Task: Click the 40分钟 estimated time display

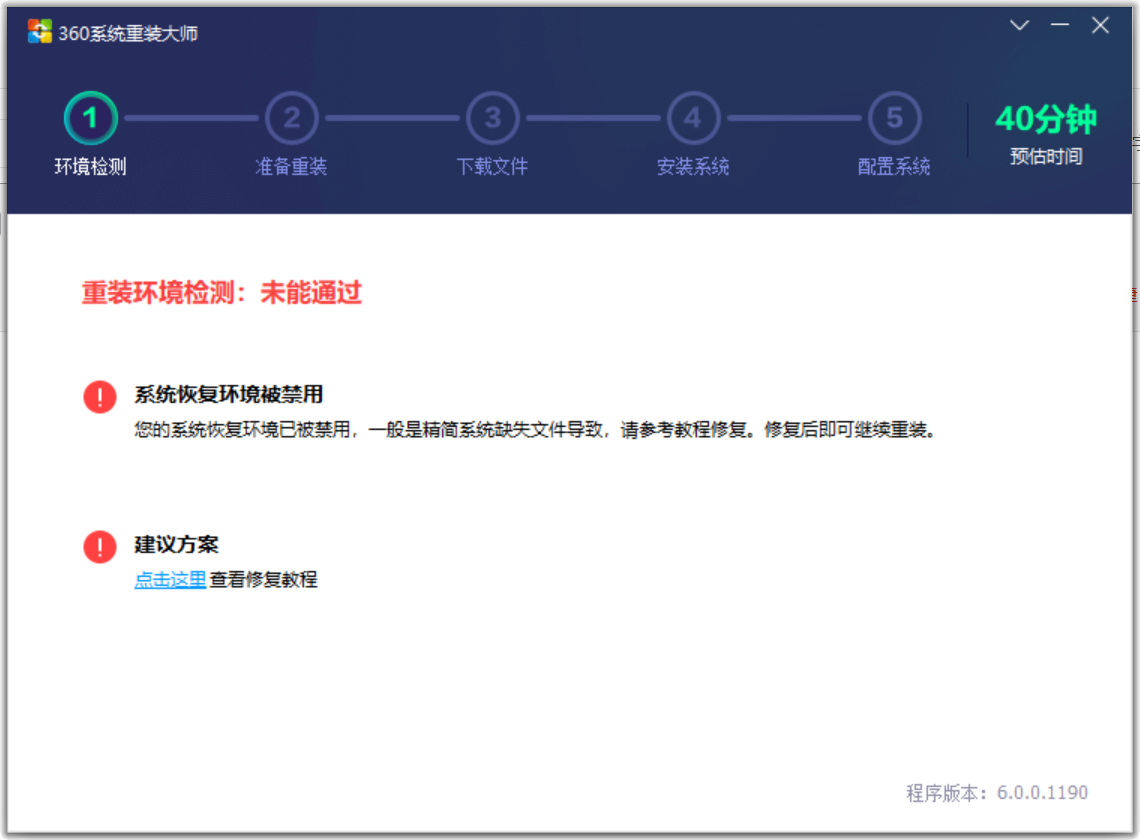Action: pyautogui.click(x=1046, y=120)
